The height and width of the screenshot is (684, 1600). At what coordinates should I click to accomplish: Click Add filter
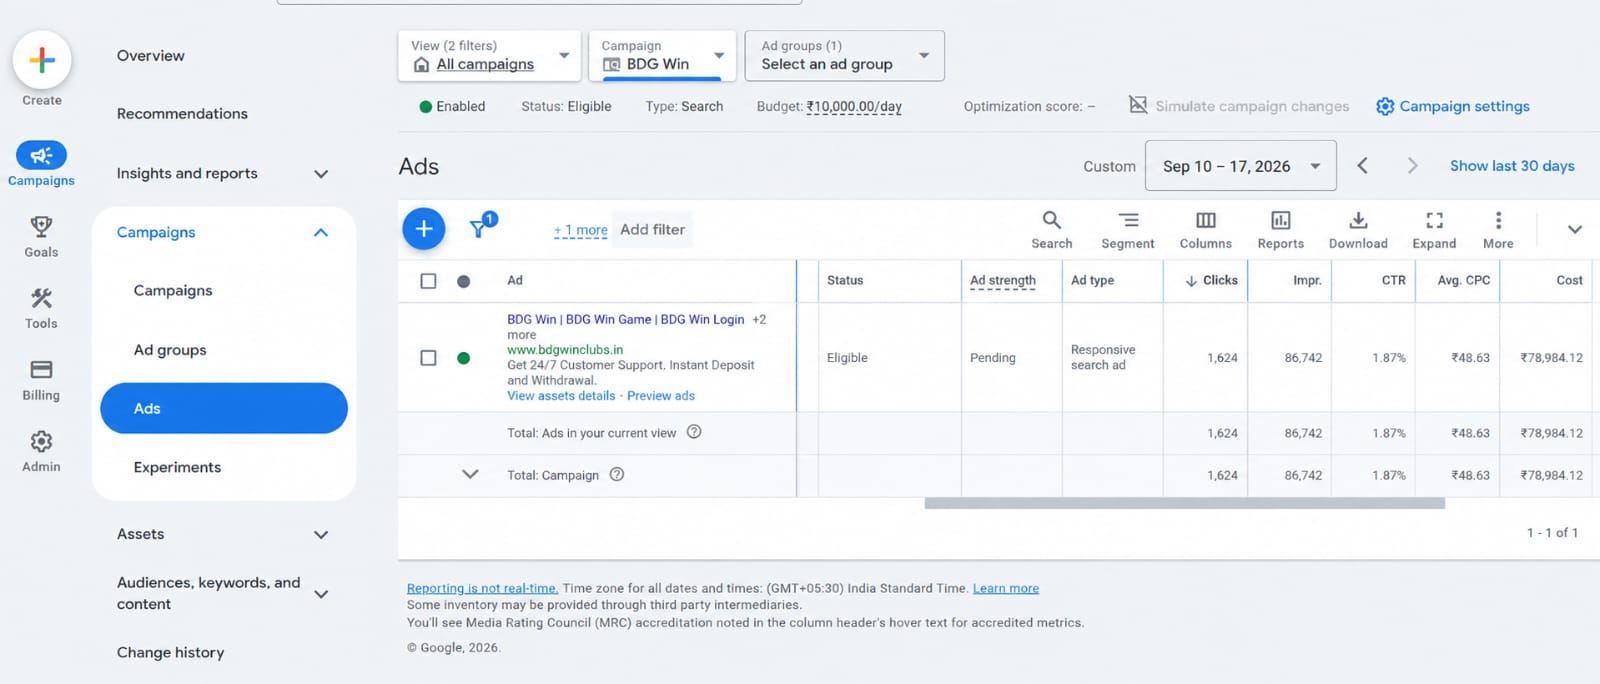tap(652, 229)
